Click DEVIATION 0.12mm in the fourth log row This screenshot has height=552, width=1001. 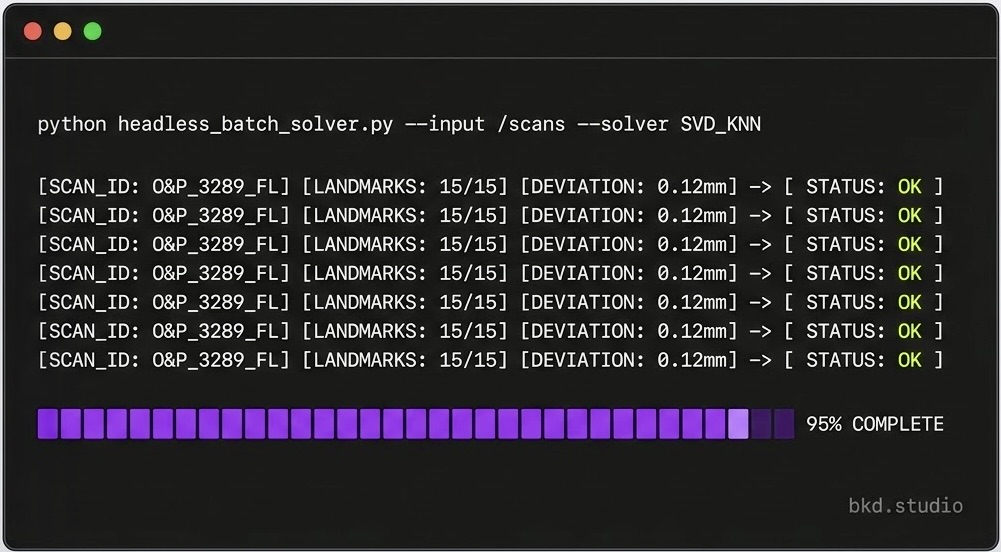(629, 274)
